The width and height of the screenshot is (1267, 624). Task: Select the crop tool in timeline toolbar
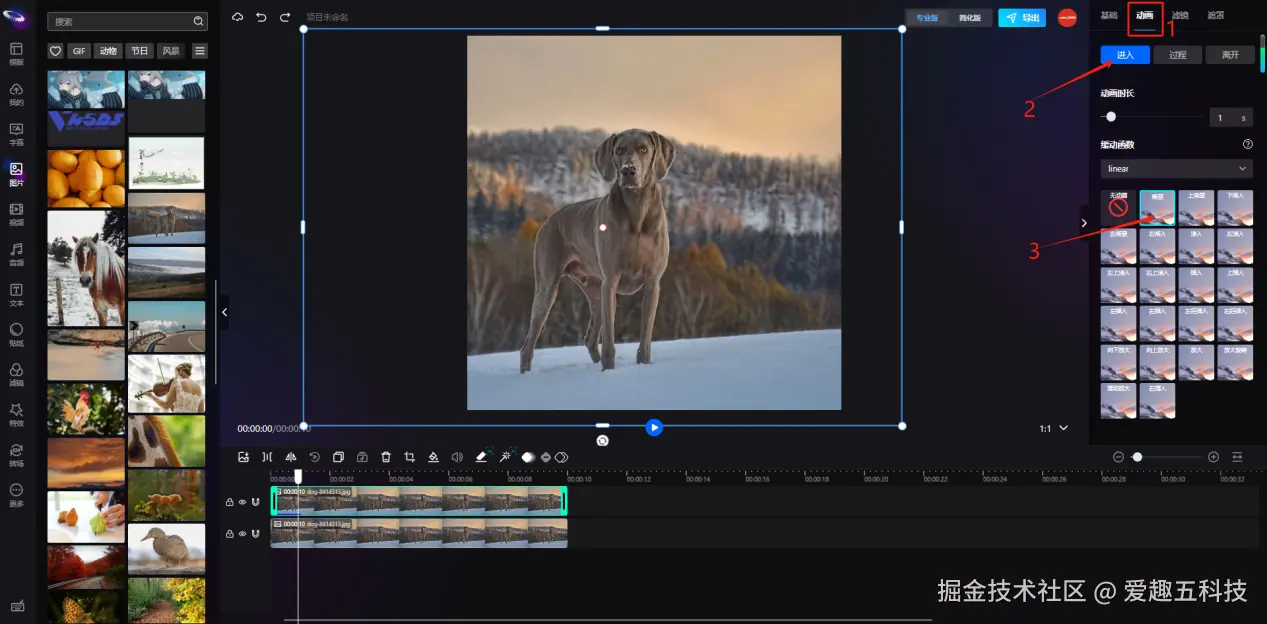(410, 457)
